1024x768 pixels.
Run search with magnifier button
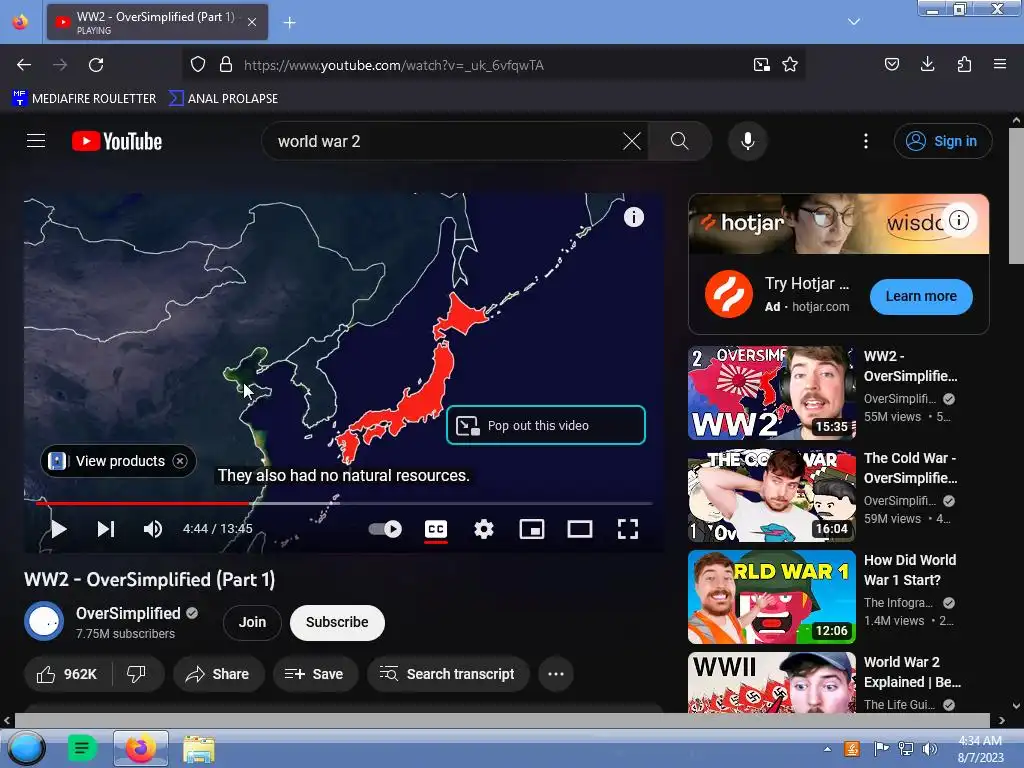click(x=679, y=141)
